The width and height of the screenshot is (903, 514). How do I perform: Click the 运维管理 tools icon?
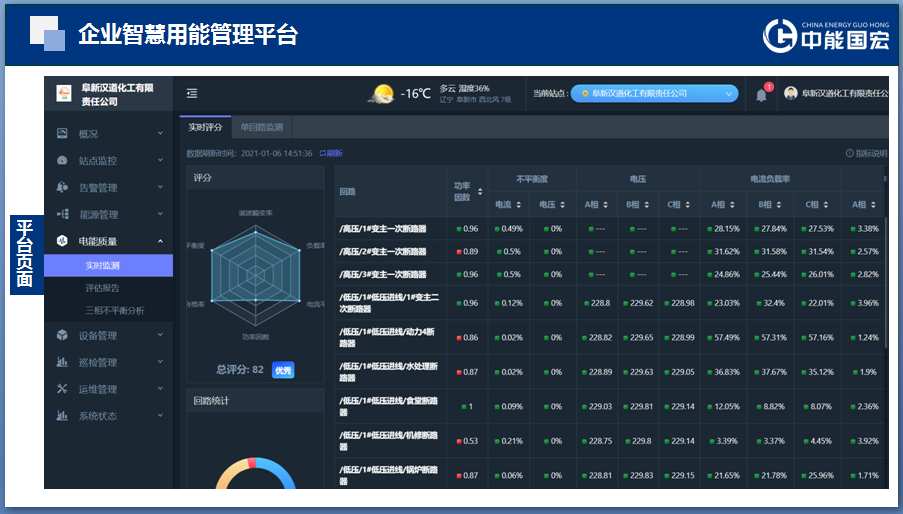pyautogui.click(x=62, y=389)
